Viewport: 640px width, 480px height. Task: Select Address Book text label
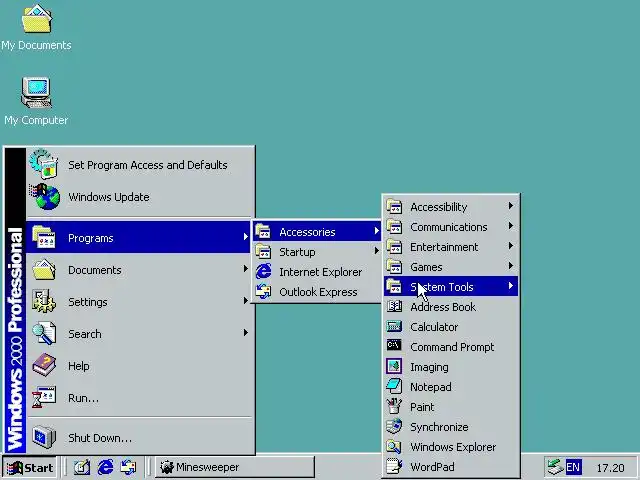click(x=443, y=307)
